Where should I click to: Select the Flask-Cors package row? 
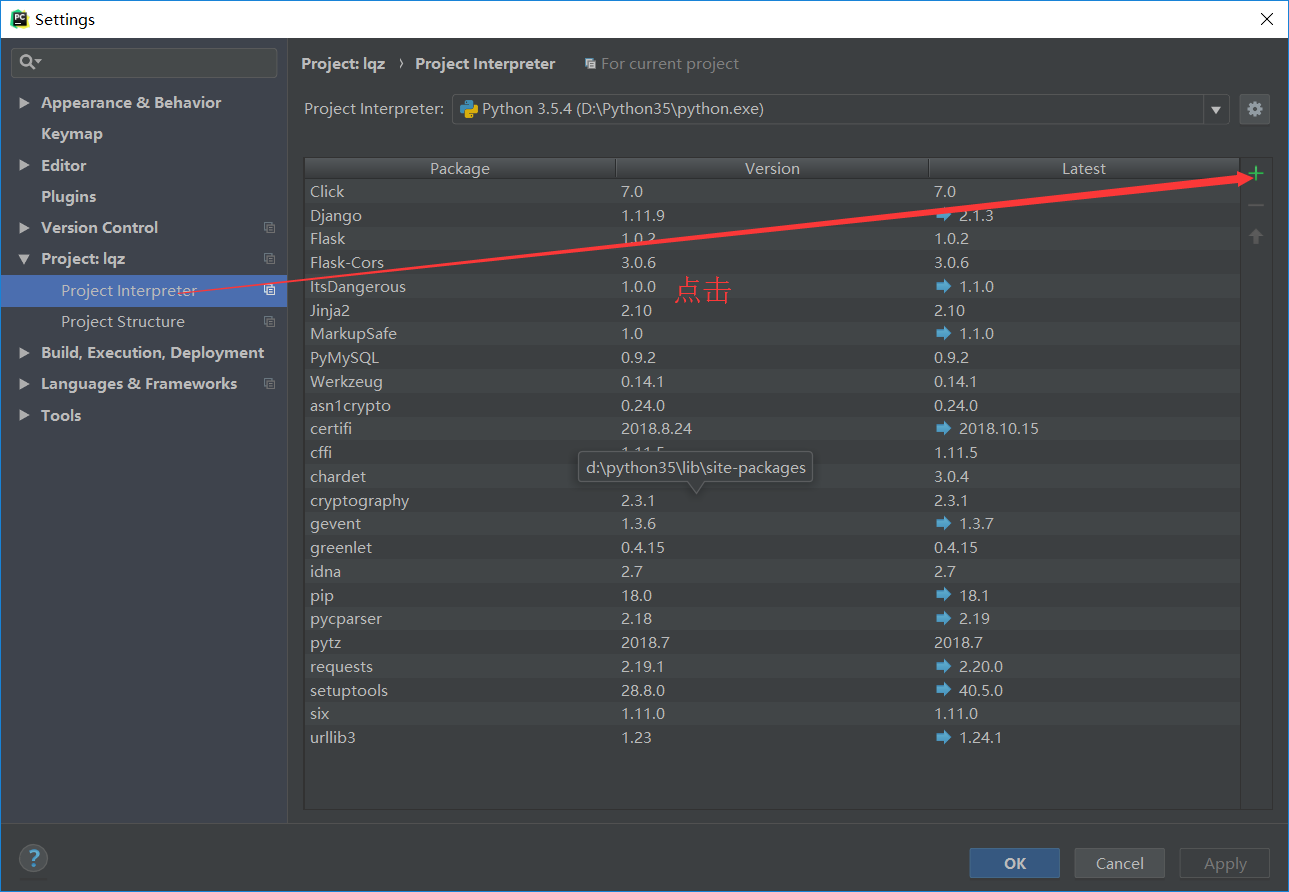[772, 263]
